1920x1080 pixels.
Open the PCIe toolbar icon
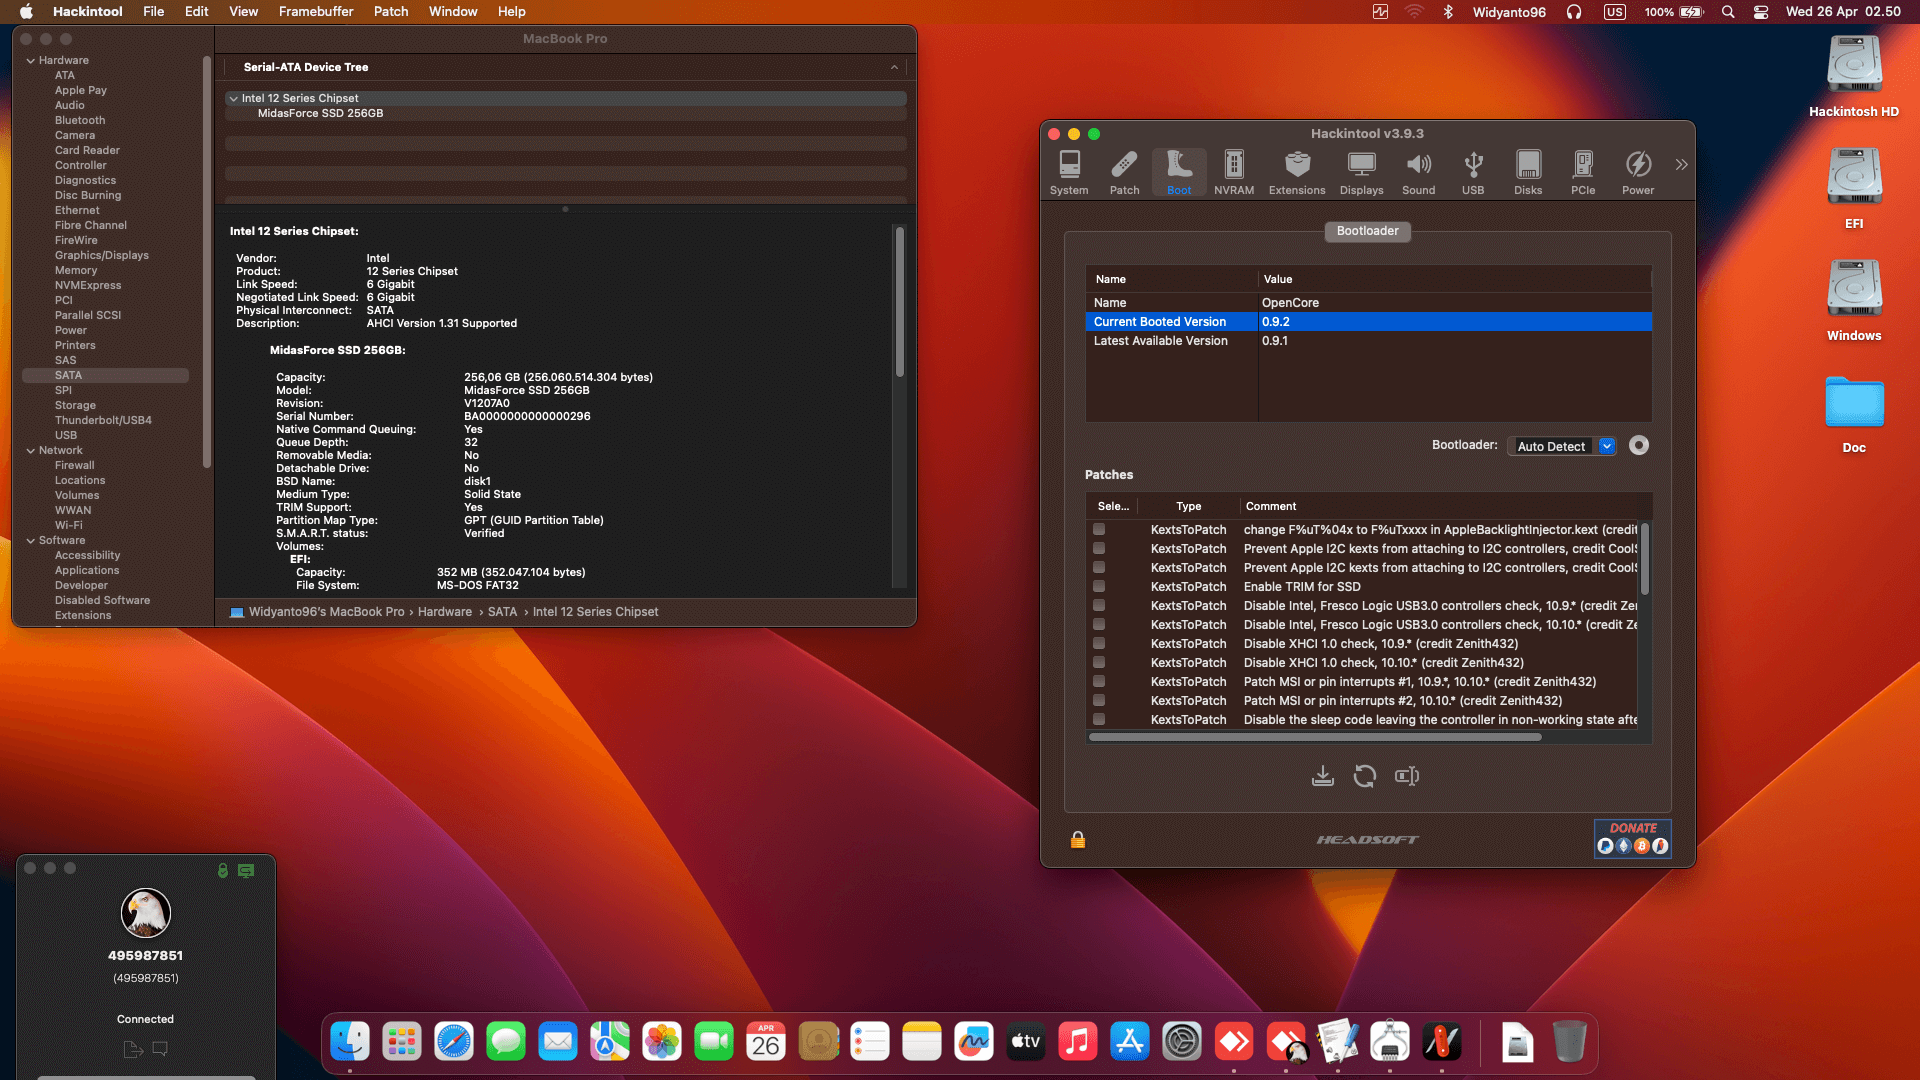coord(1583,172)
